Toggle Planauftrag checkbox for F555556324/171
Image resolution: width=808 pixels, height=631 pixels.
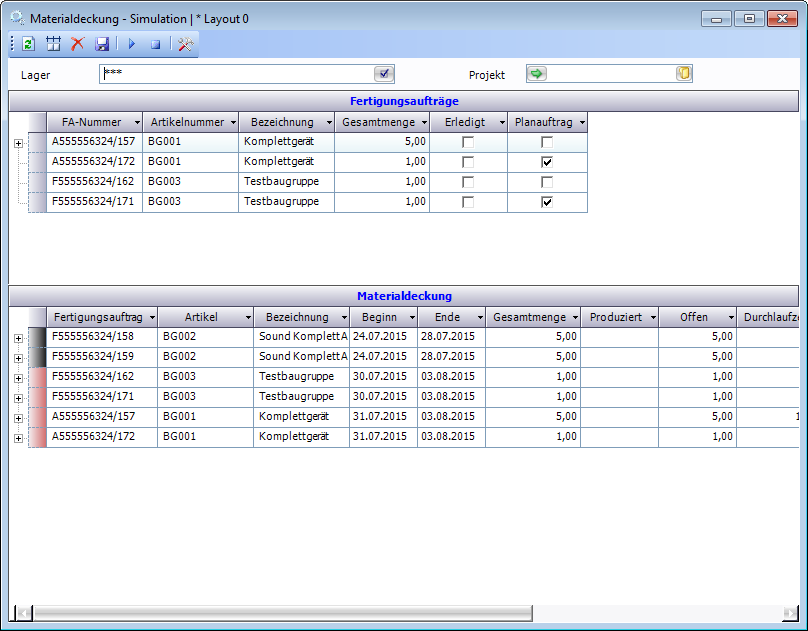[547, 202]
